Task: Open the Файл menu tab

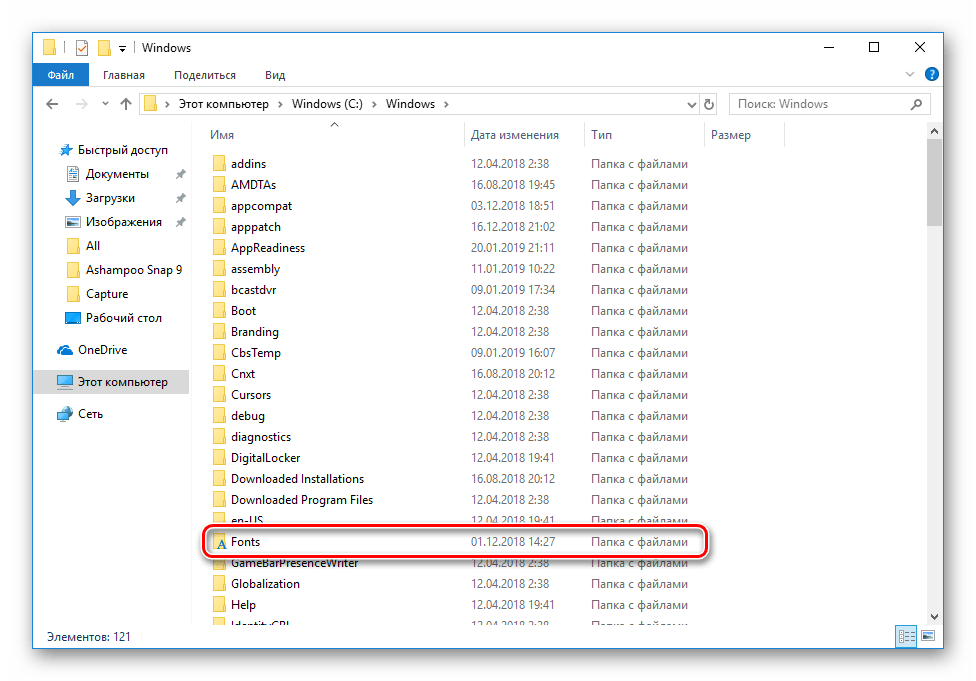Action: (x=60, y=75)
